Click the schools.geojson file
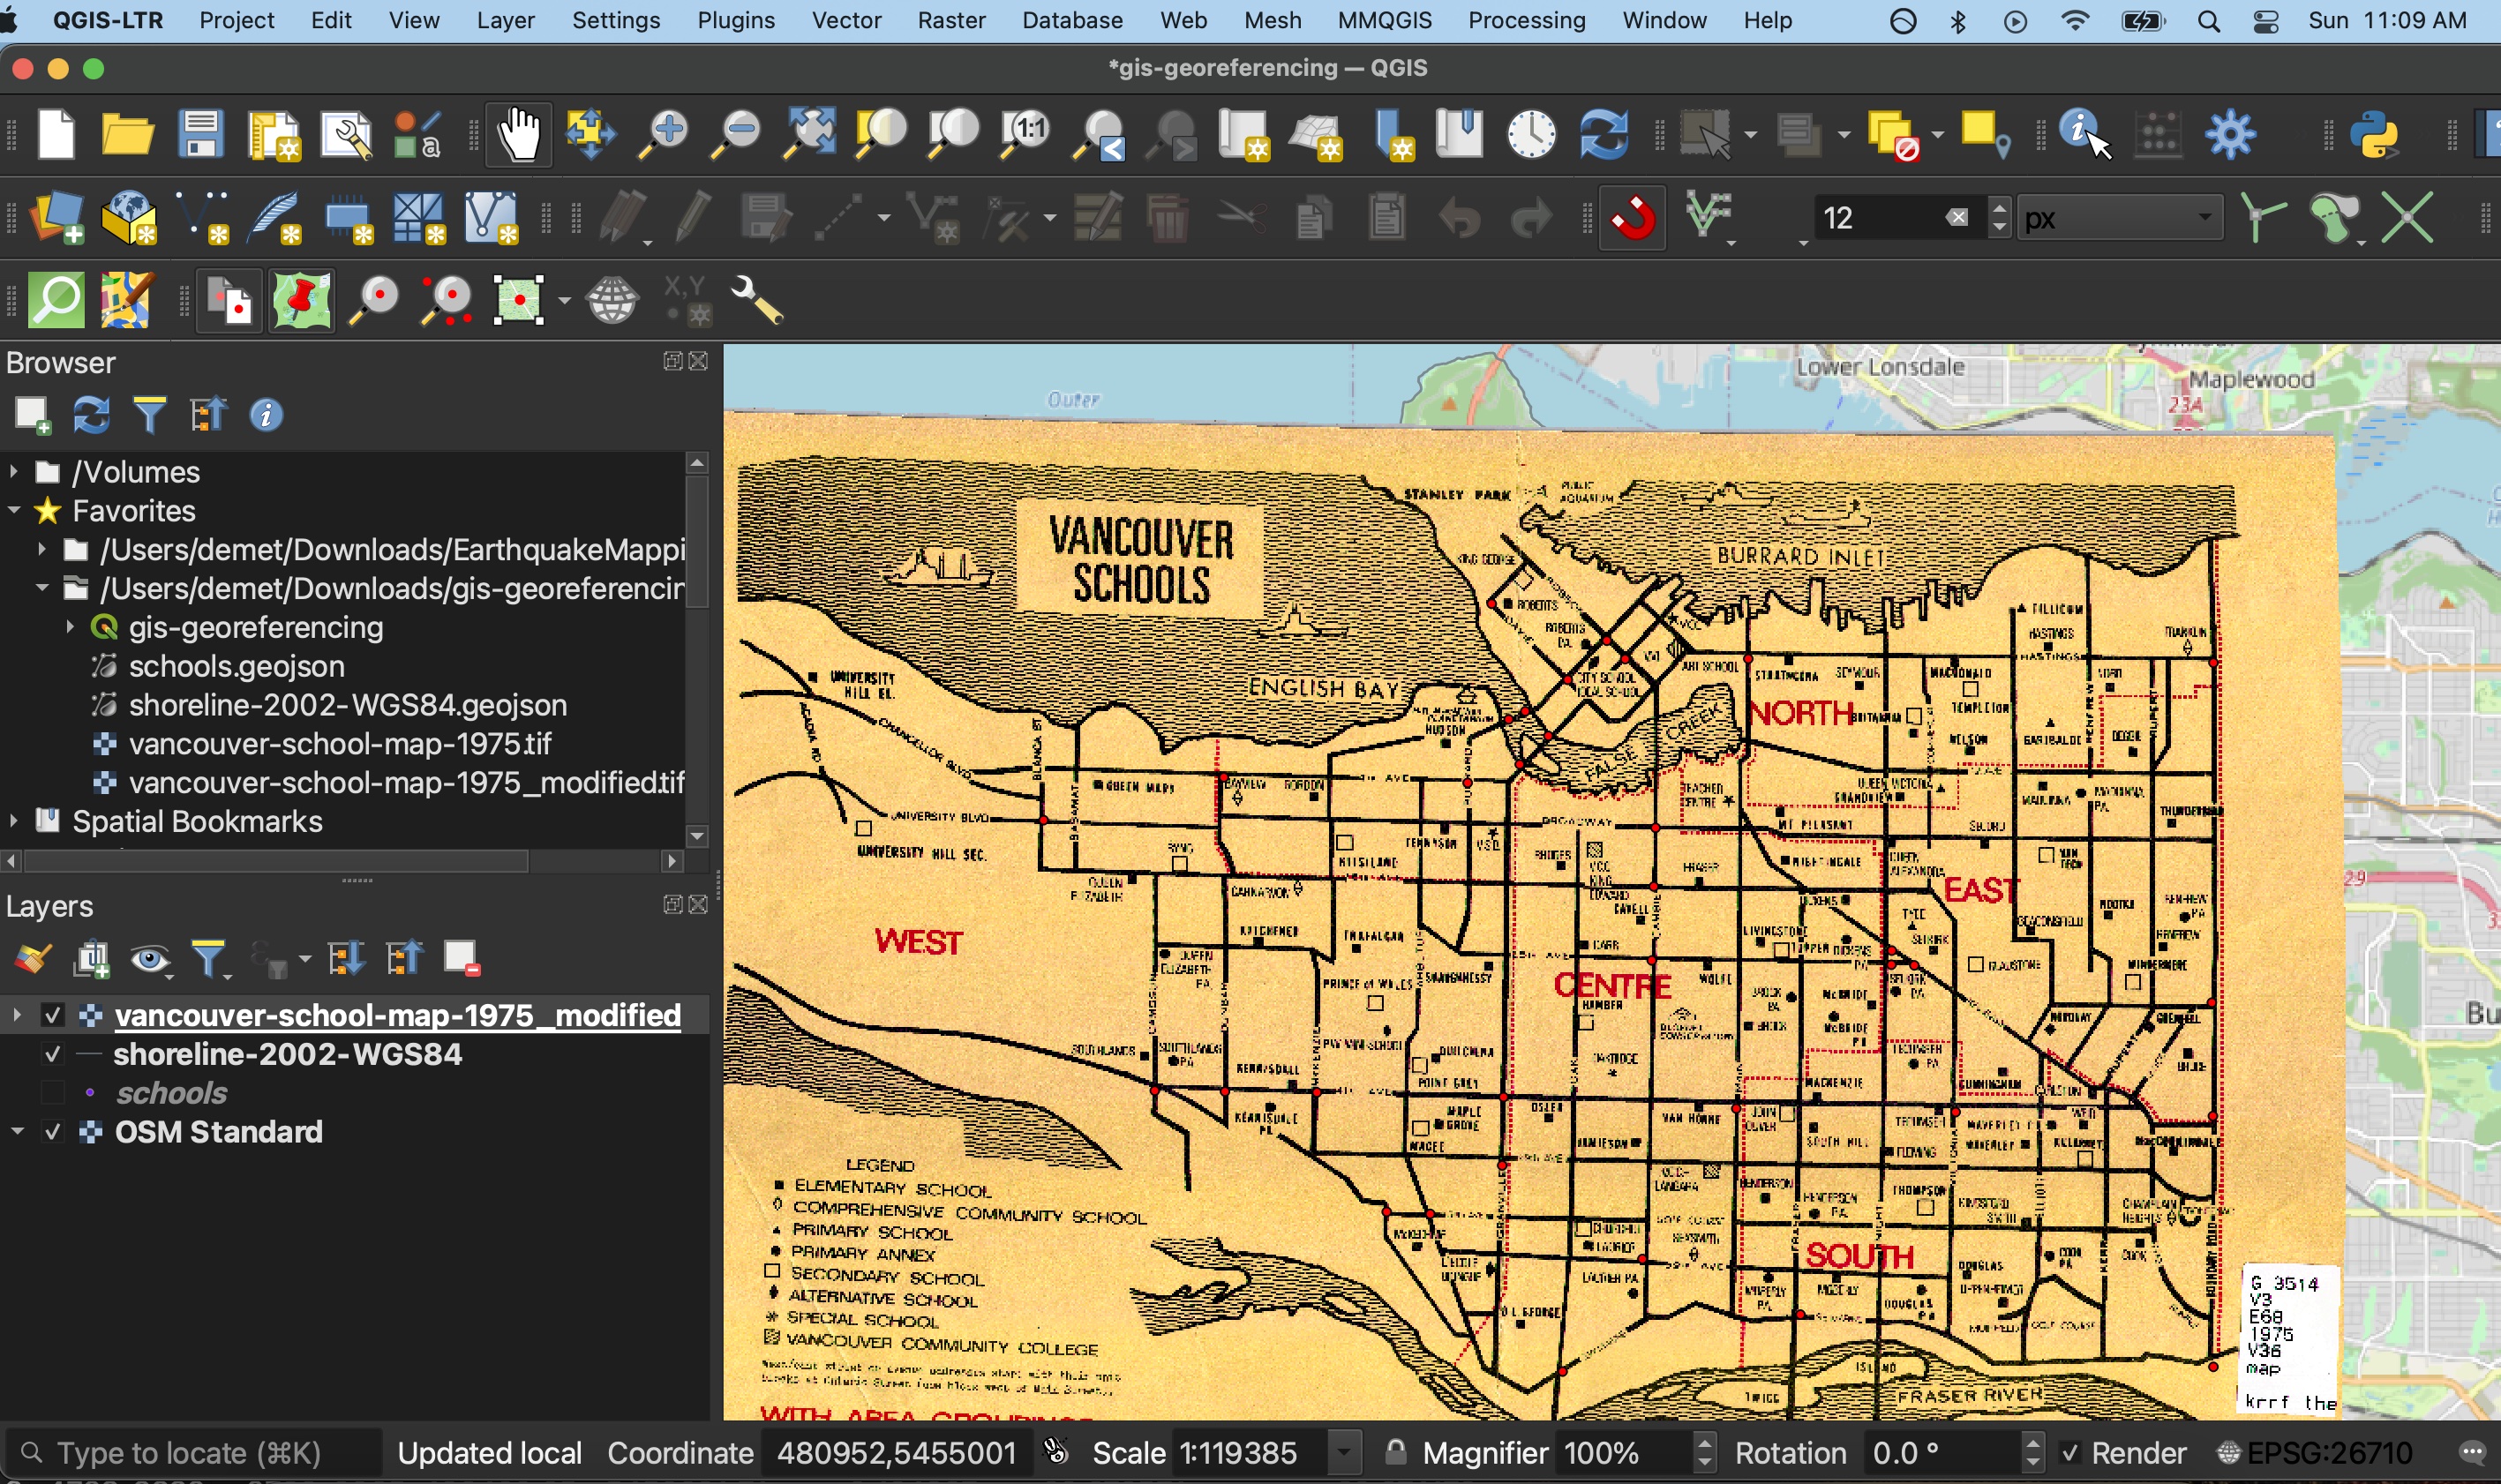2501x1484 pixels. (x=233, y=666)
